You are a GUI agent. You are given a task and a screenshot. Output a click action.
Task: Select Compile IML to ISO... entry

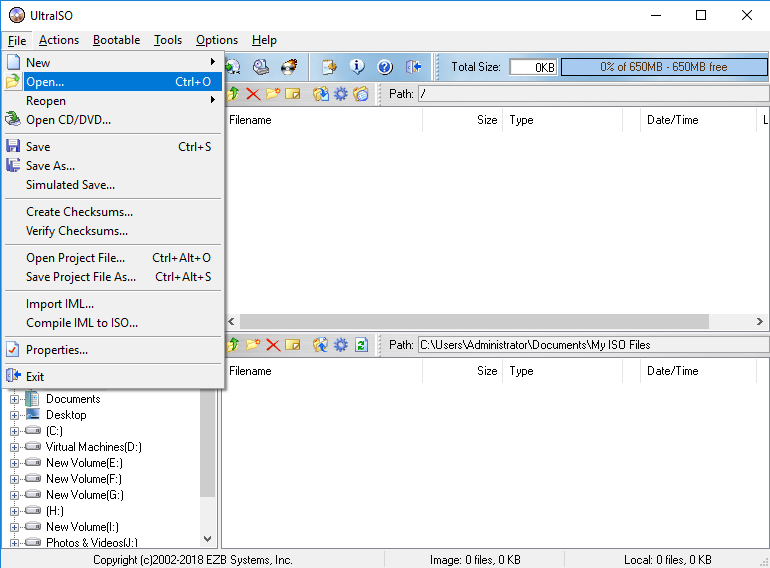coord(113,323)
